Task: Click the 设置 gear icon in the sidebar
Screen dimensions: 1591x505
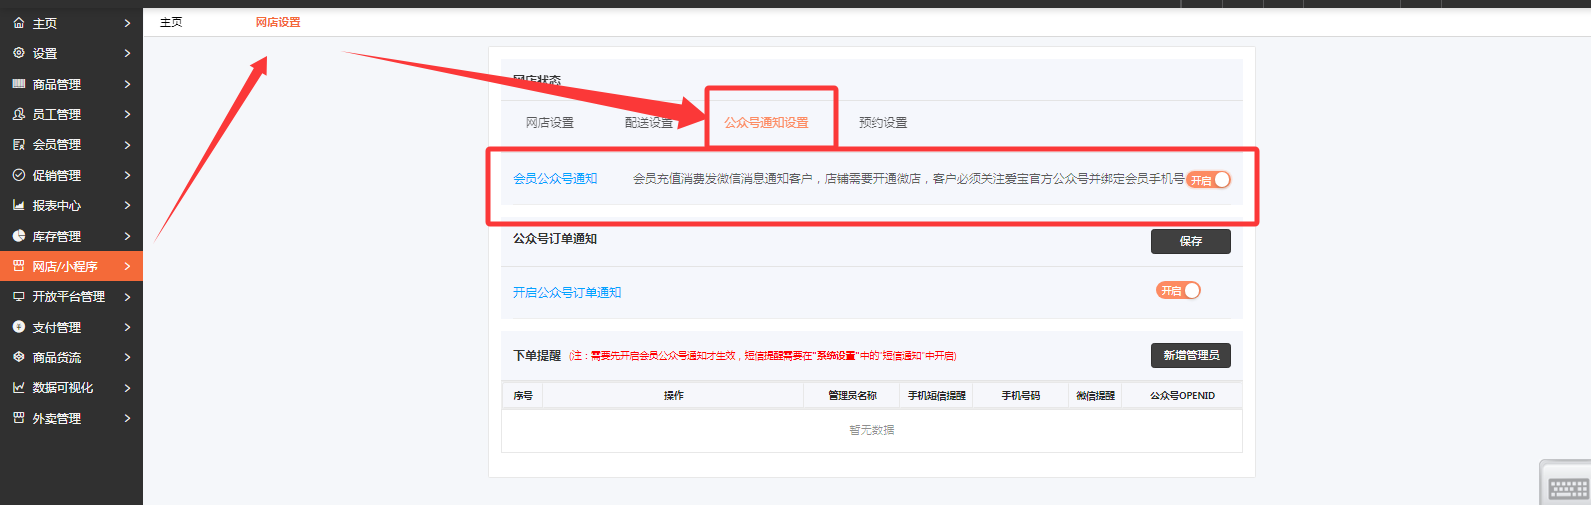Action: coord(18,53)
